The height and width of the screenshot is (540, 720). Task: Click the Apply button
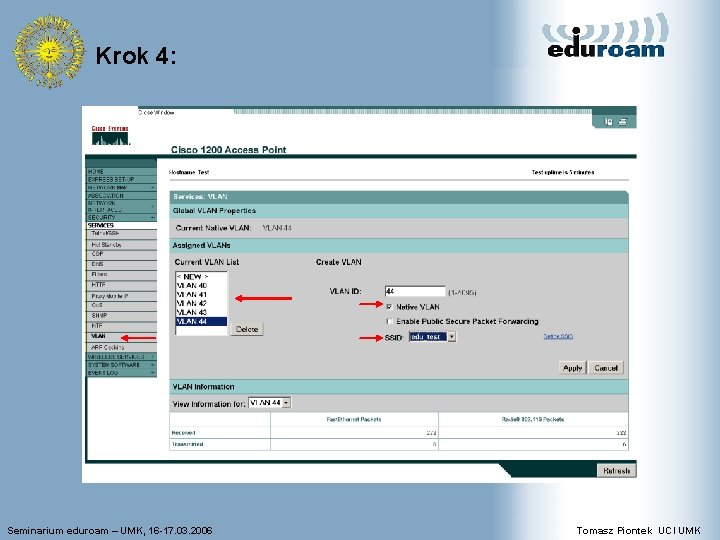click(x=572, y=368)
